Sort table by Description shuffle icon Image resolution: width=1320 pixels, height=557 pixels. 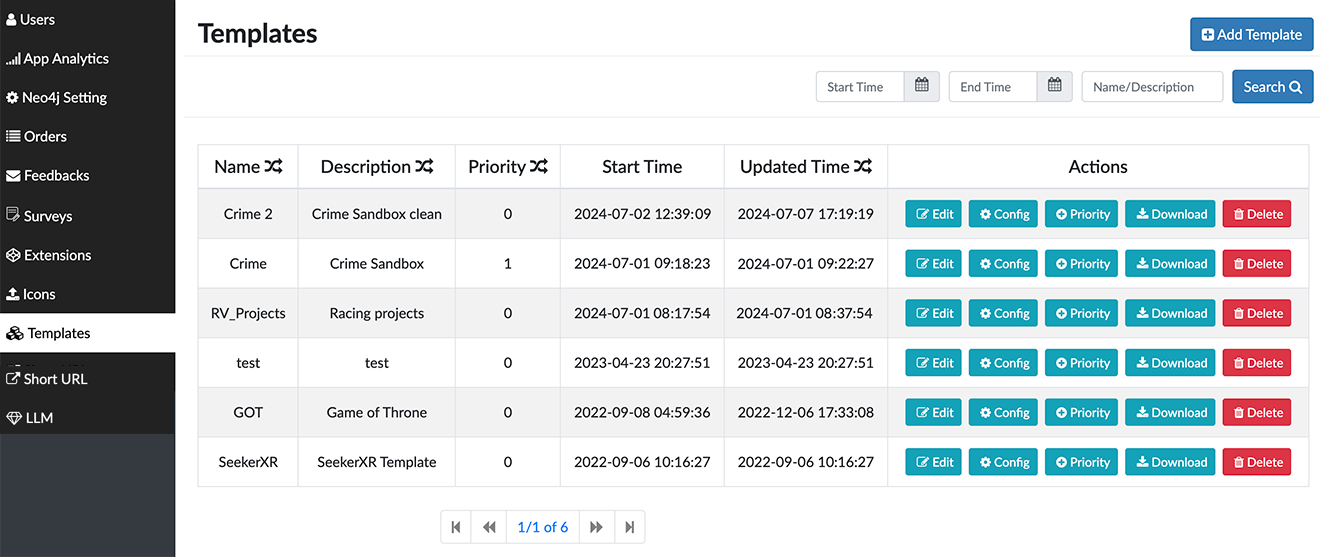point(424,167)
